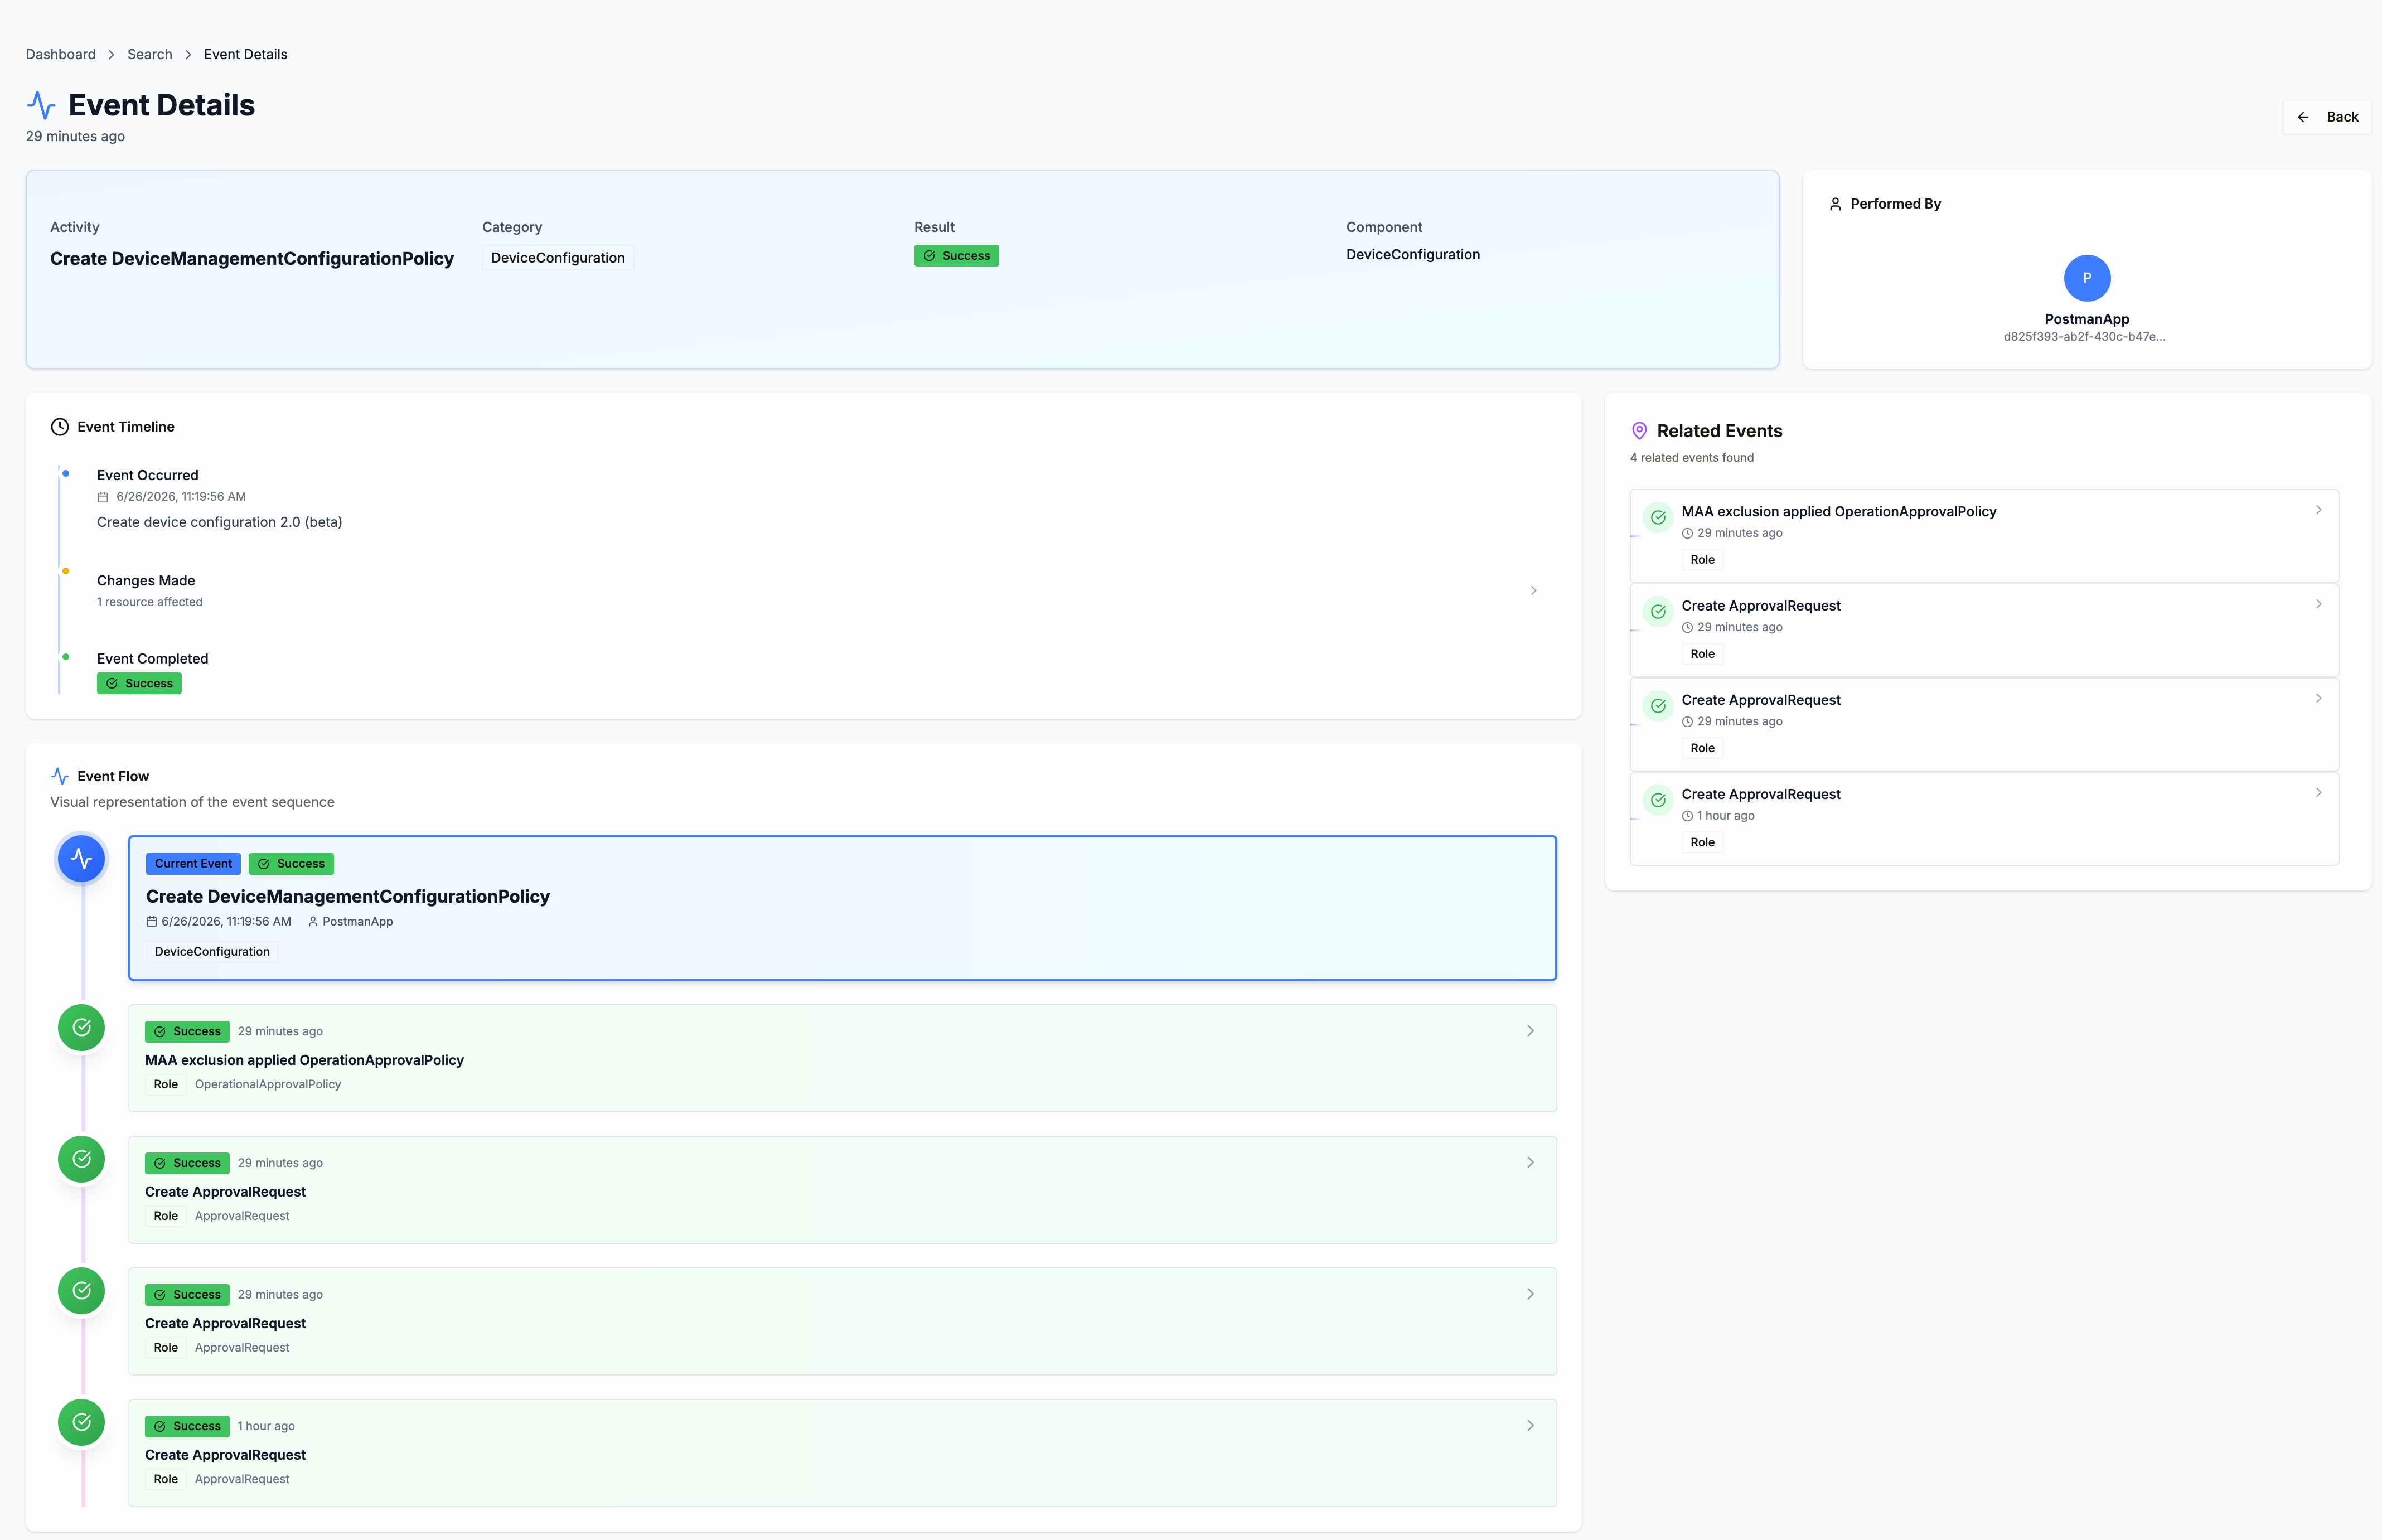Click Success badge in Current Event card
The image size is (2382, 1540).
(291, 864)
